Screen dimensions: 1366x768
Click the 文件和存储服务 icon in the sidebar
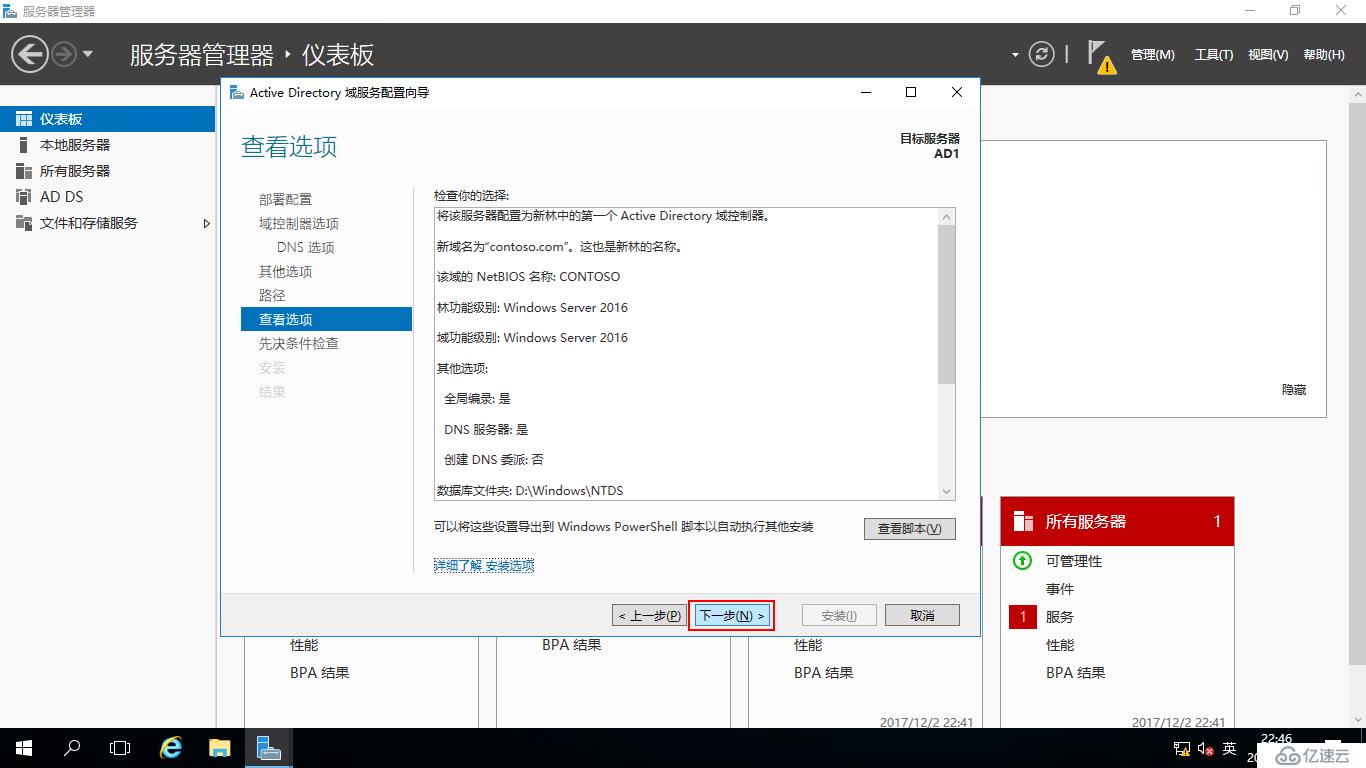coord(24,223)
